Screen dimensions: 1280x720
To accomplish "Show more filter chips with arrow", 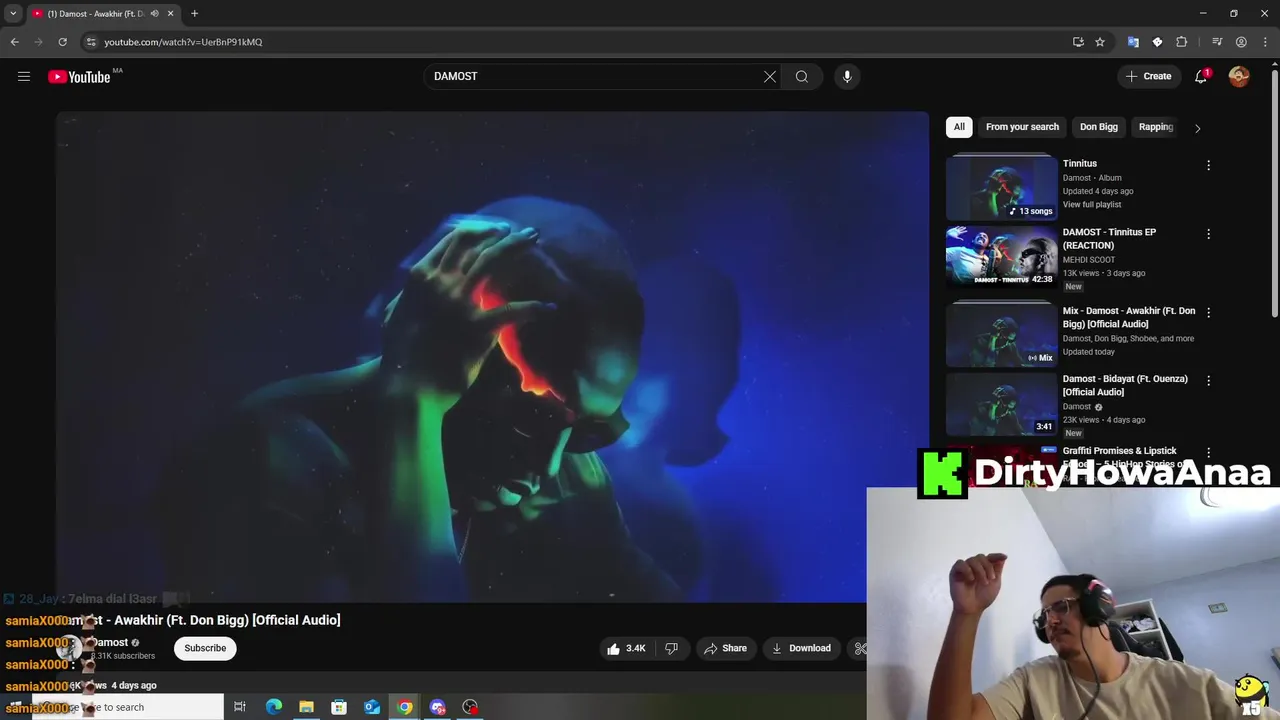I will pyautogui.click(x=1197, y=128).
